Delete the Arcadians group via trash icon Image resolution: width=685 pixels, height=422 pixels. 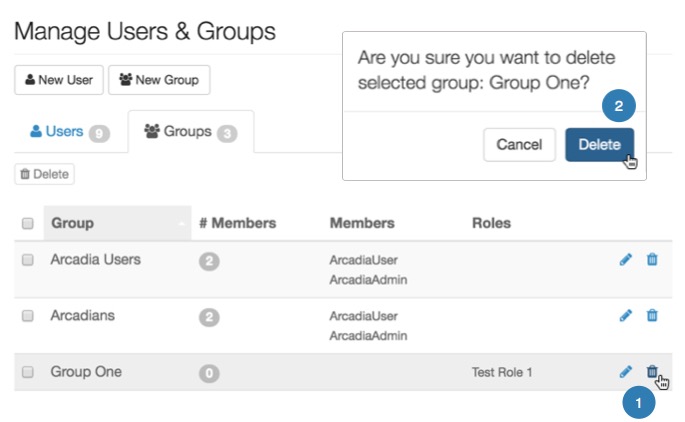click(x=652, y=316)
